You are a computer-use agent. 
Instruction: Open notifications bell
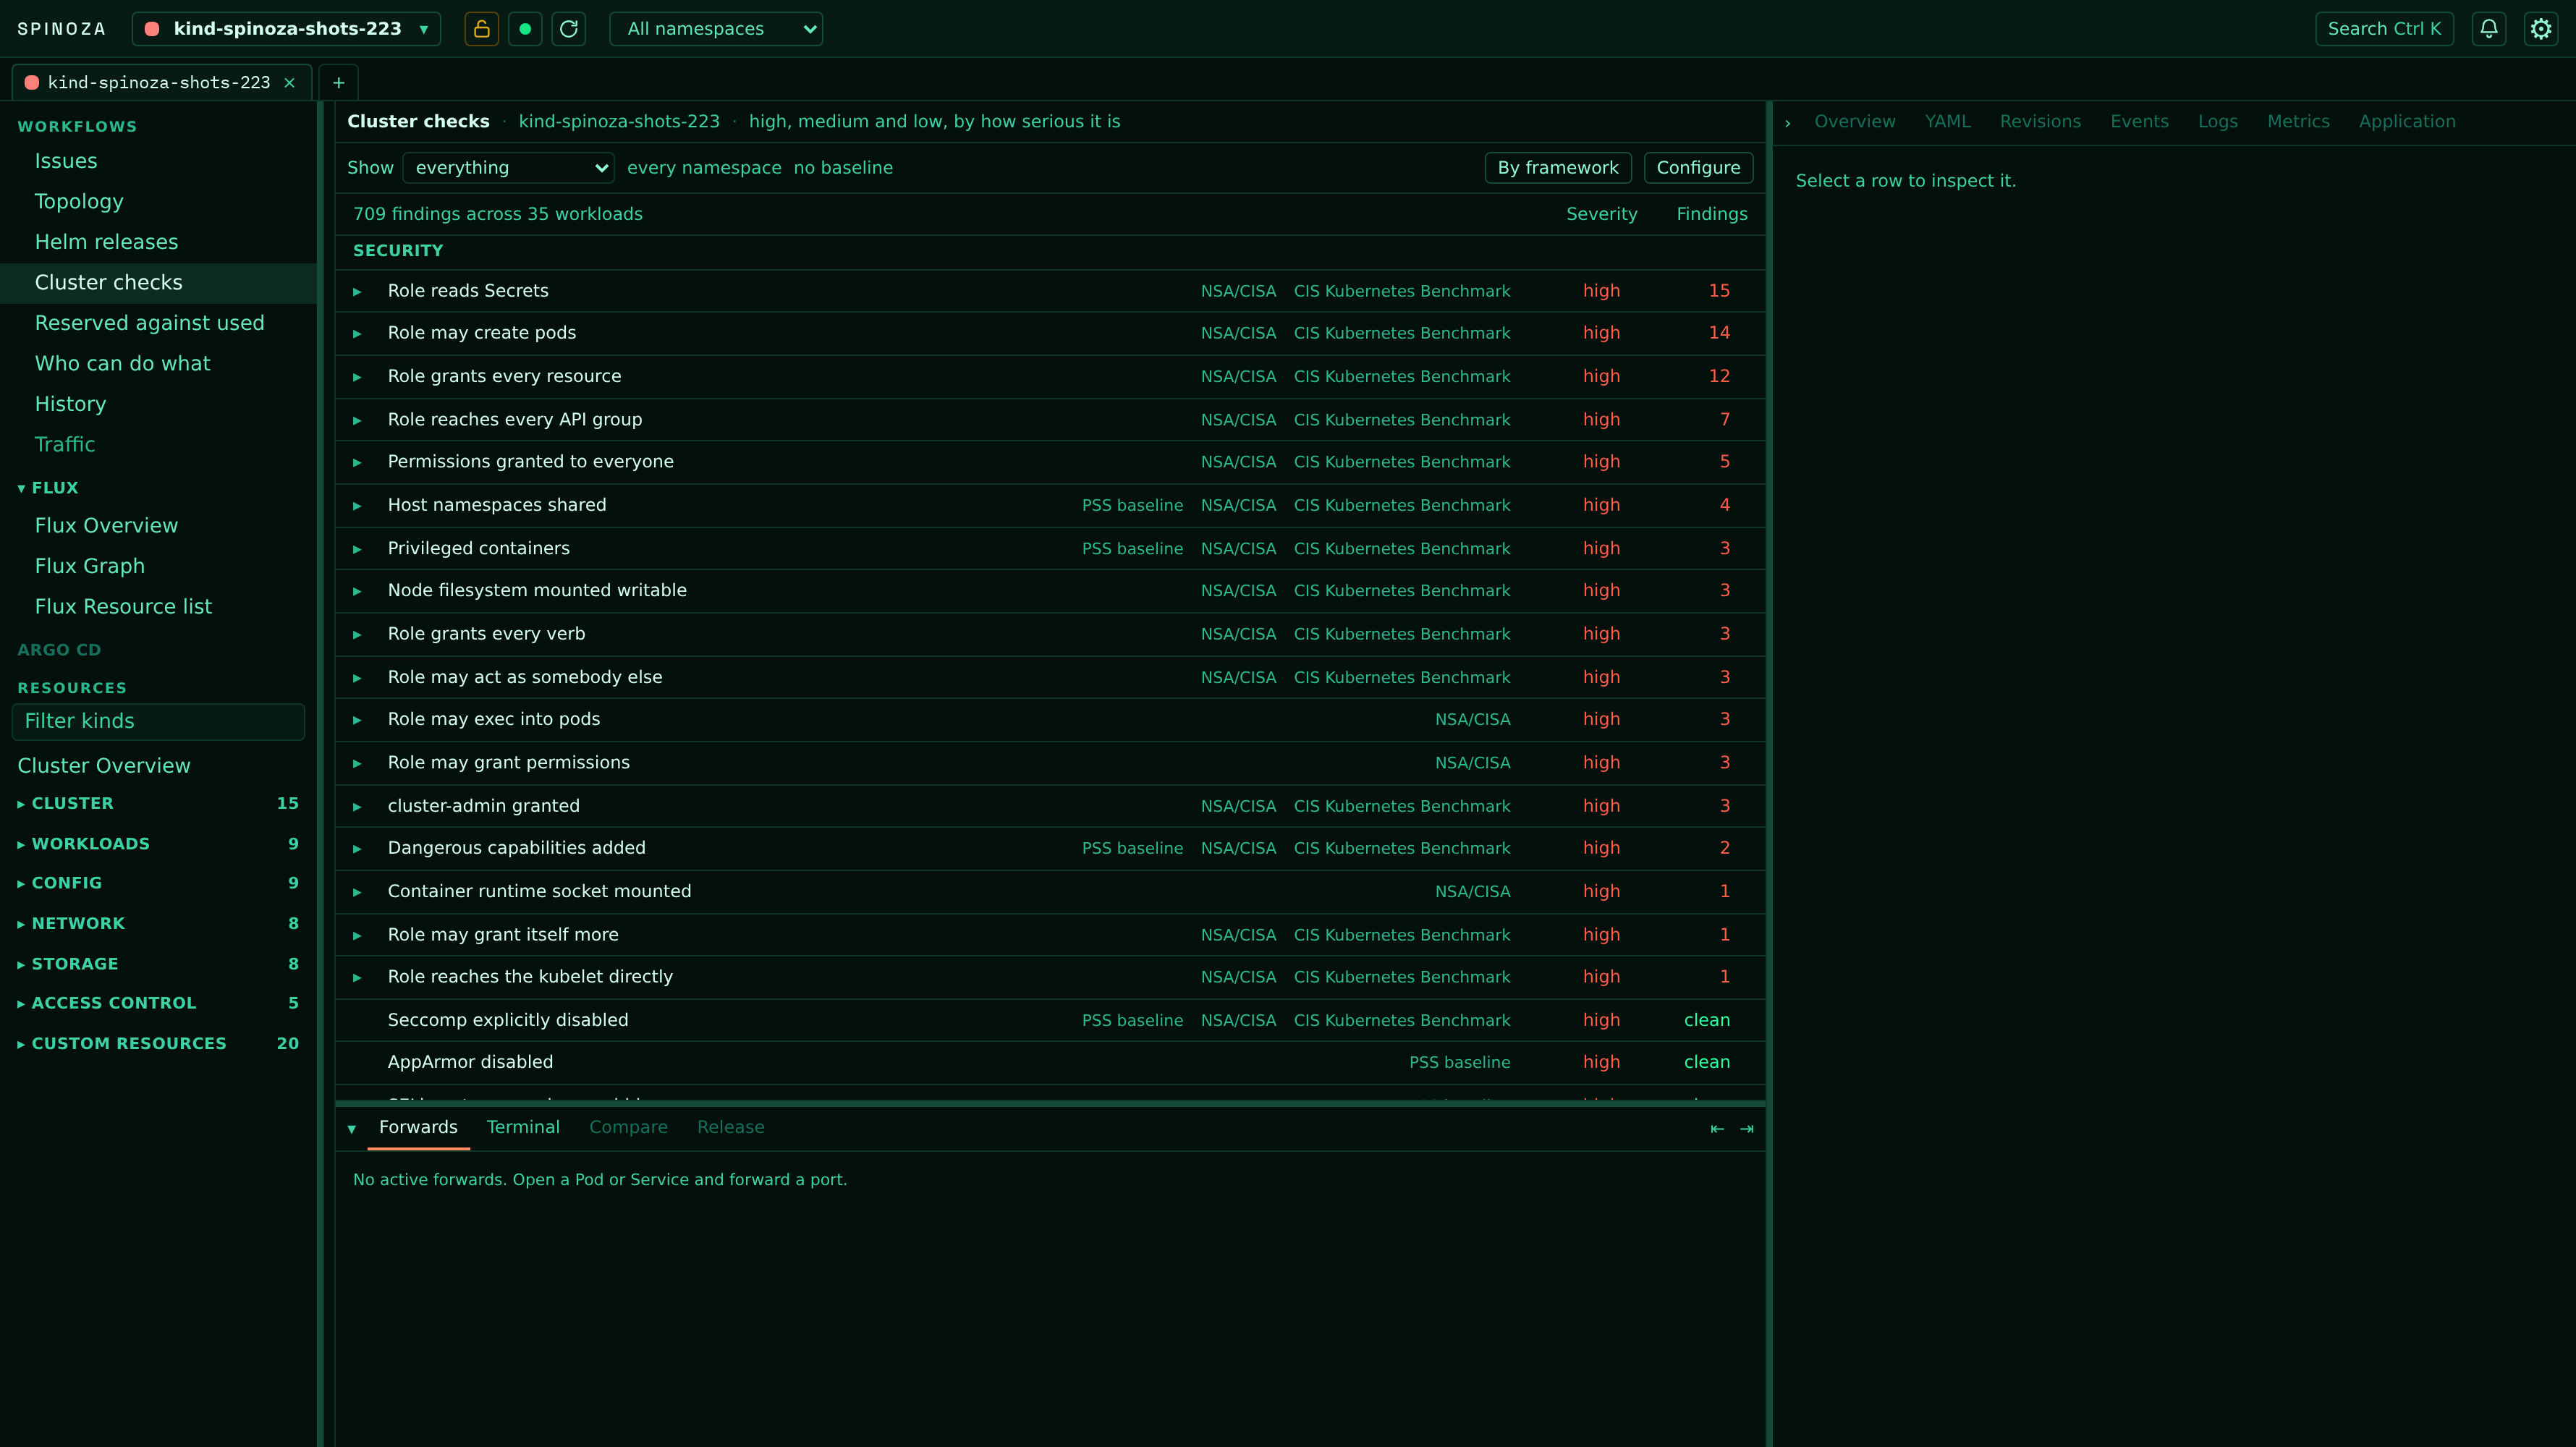(x=2489, y=29)
